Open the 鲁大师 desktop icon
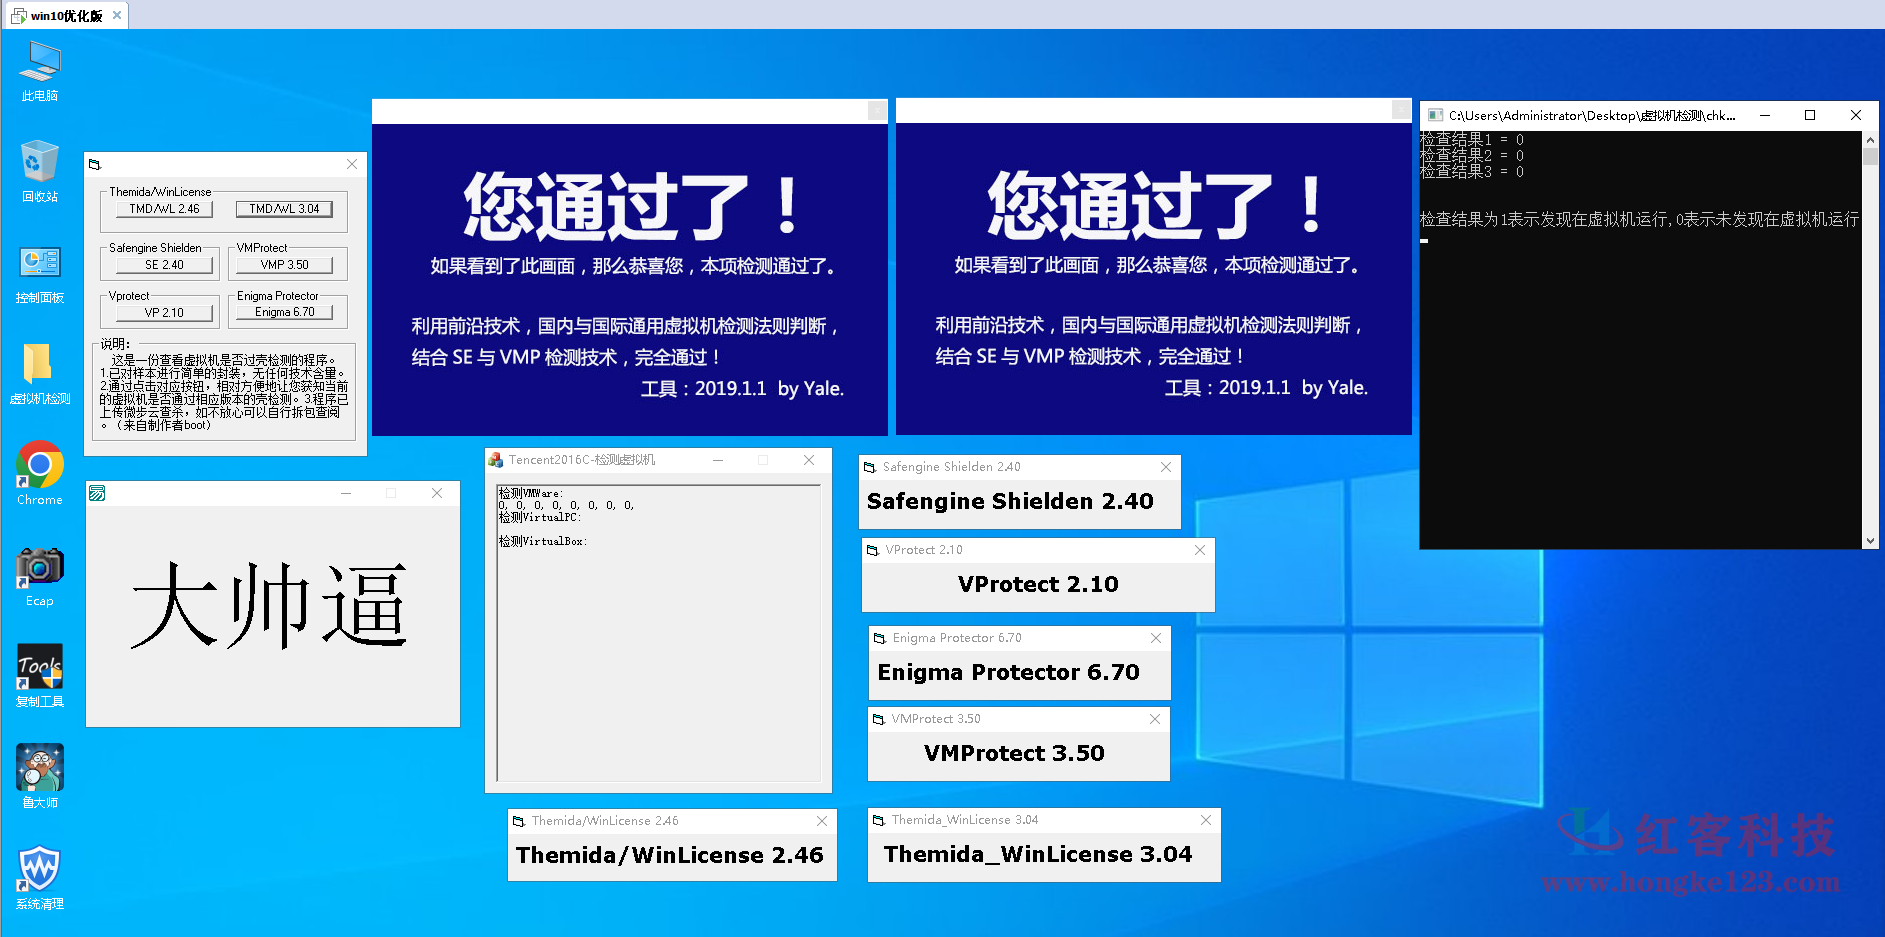 pos(40,776)
